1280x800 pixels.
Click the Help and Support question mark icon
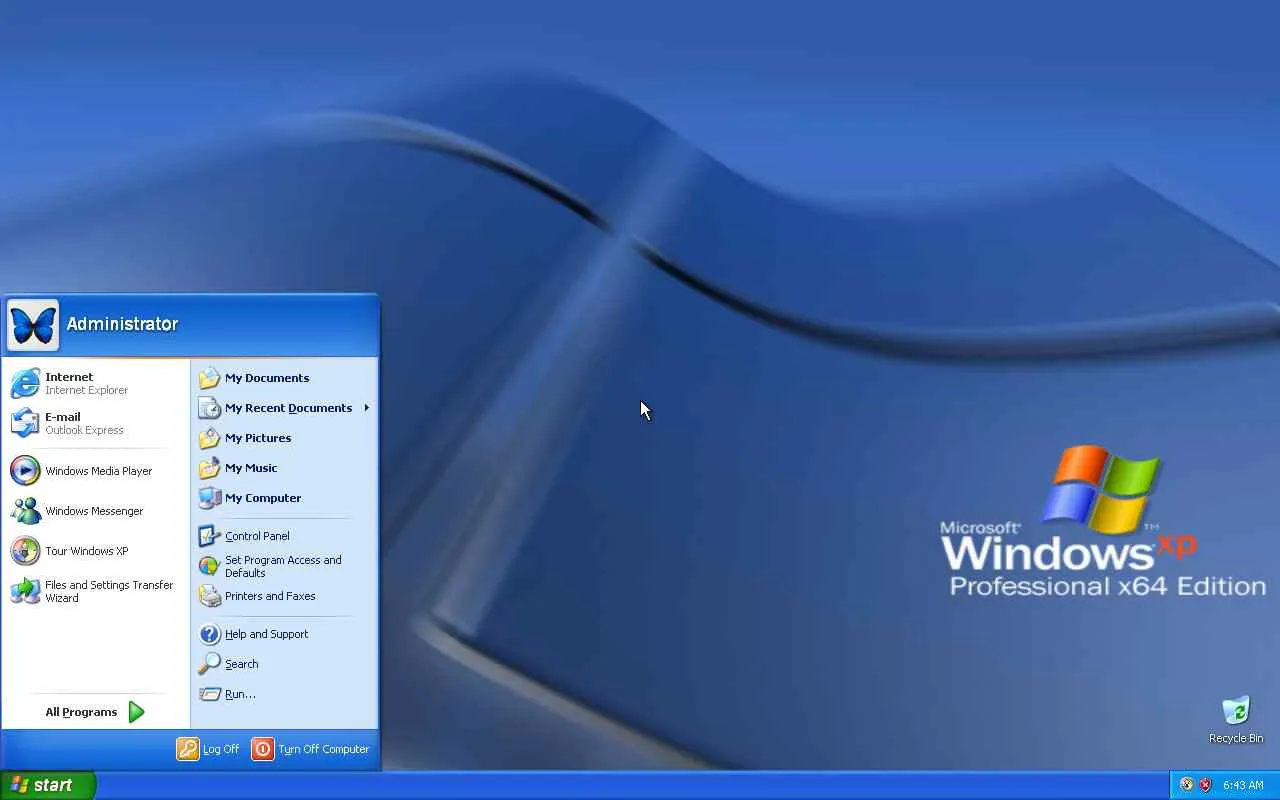coord(209,634)
